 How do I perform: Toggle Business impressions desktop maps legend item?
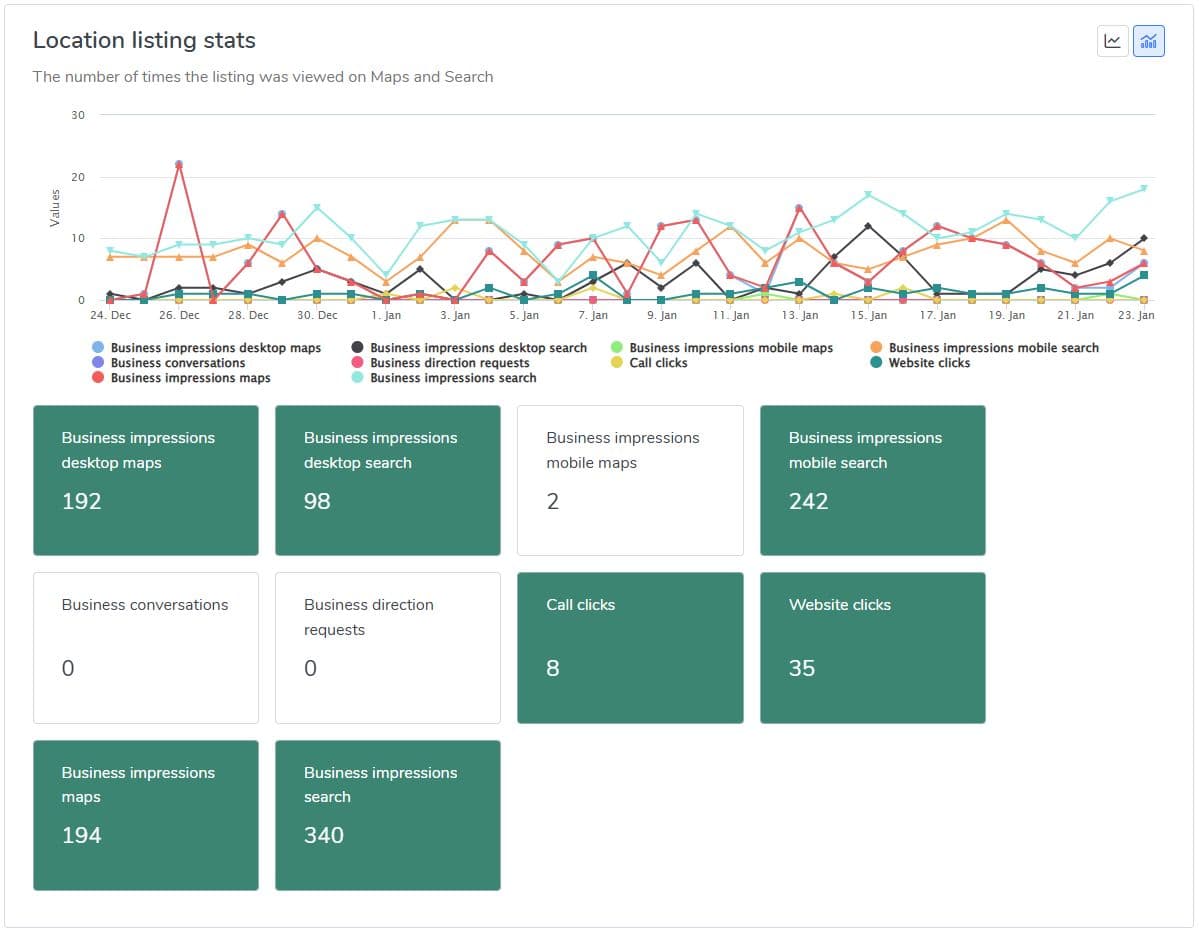[206, 348]
